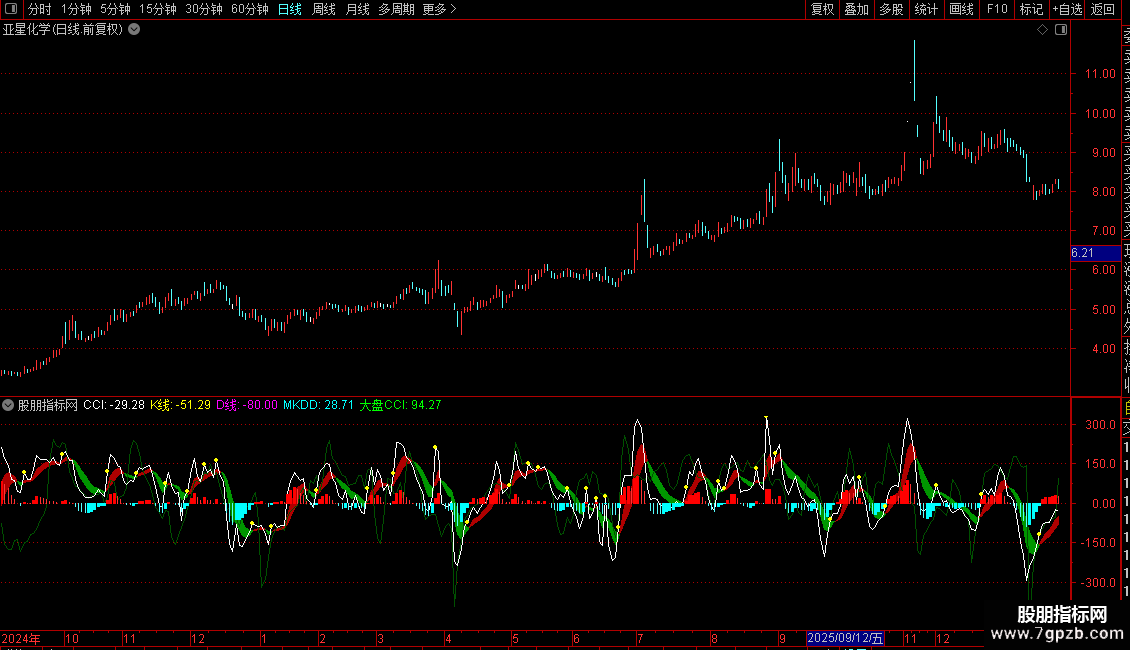Click the 返回 back button

click(x=1103, y=9)
